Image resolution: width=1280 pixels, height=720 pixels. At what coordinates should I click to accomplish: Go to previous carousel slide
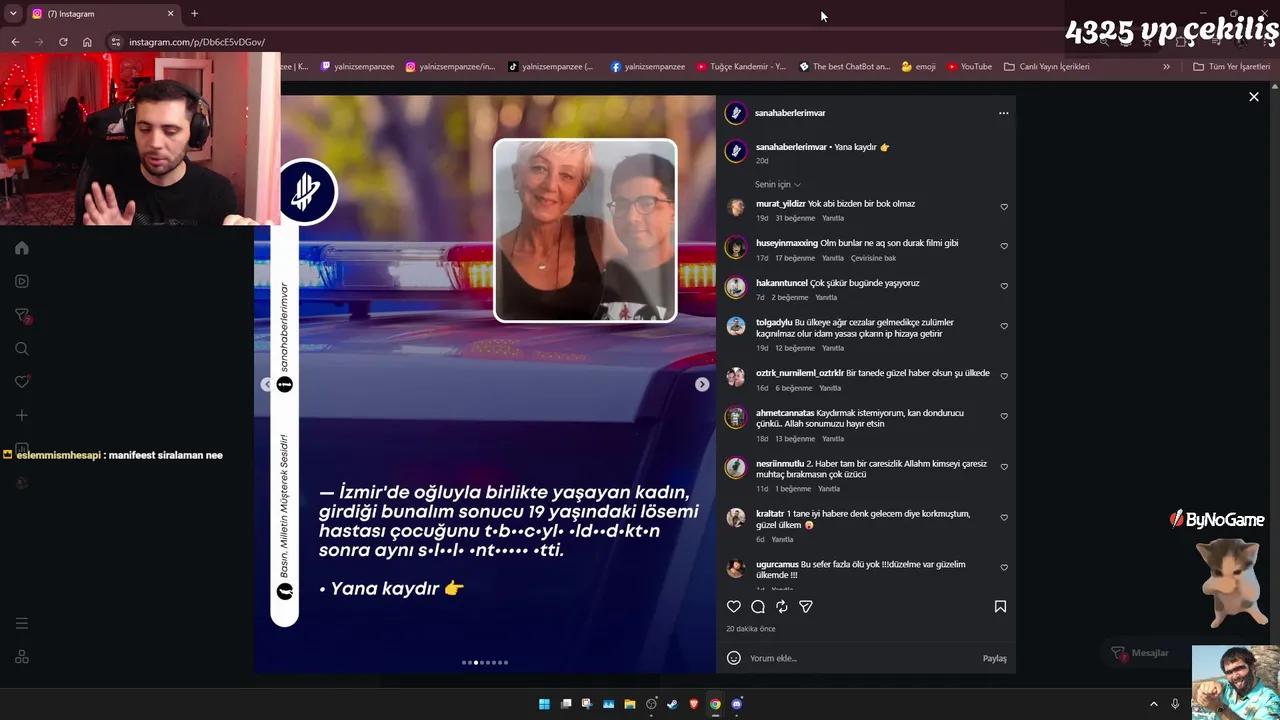[266, 384]
